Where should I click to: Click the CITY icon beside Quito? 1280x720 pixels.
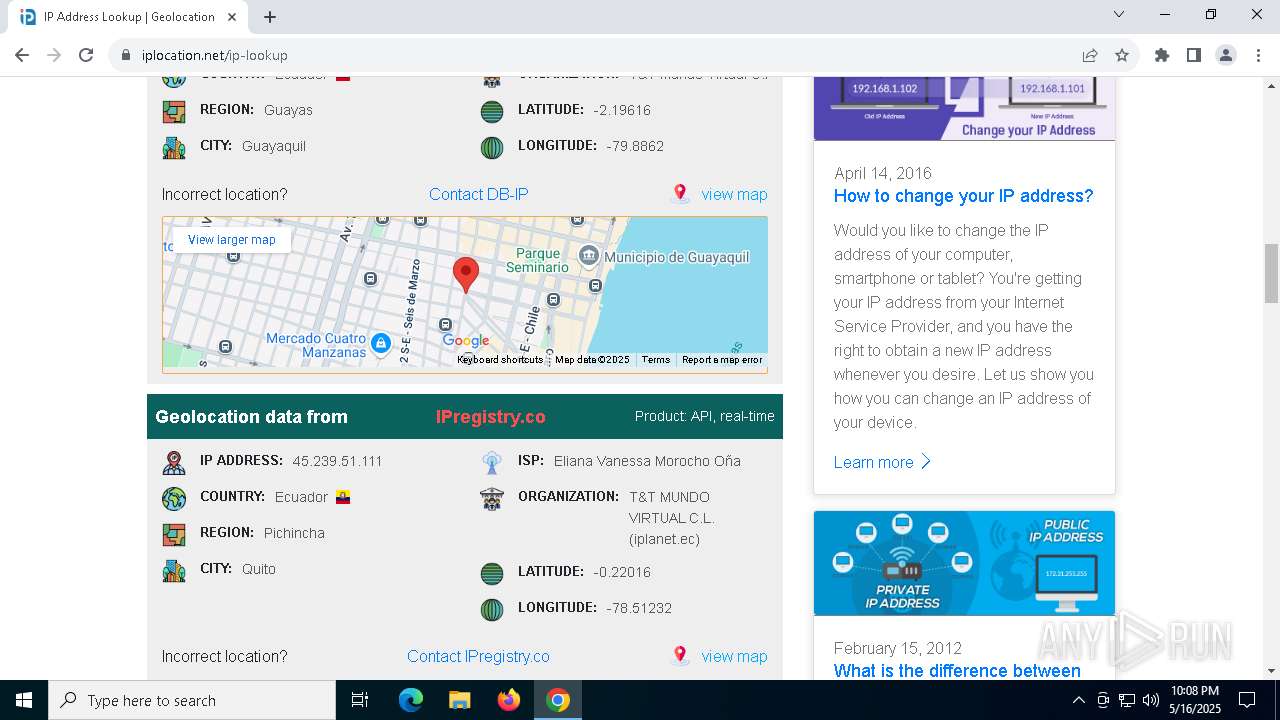click(174, 570)
